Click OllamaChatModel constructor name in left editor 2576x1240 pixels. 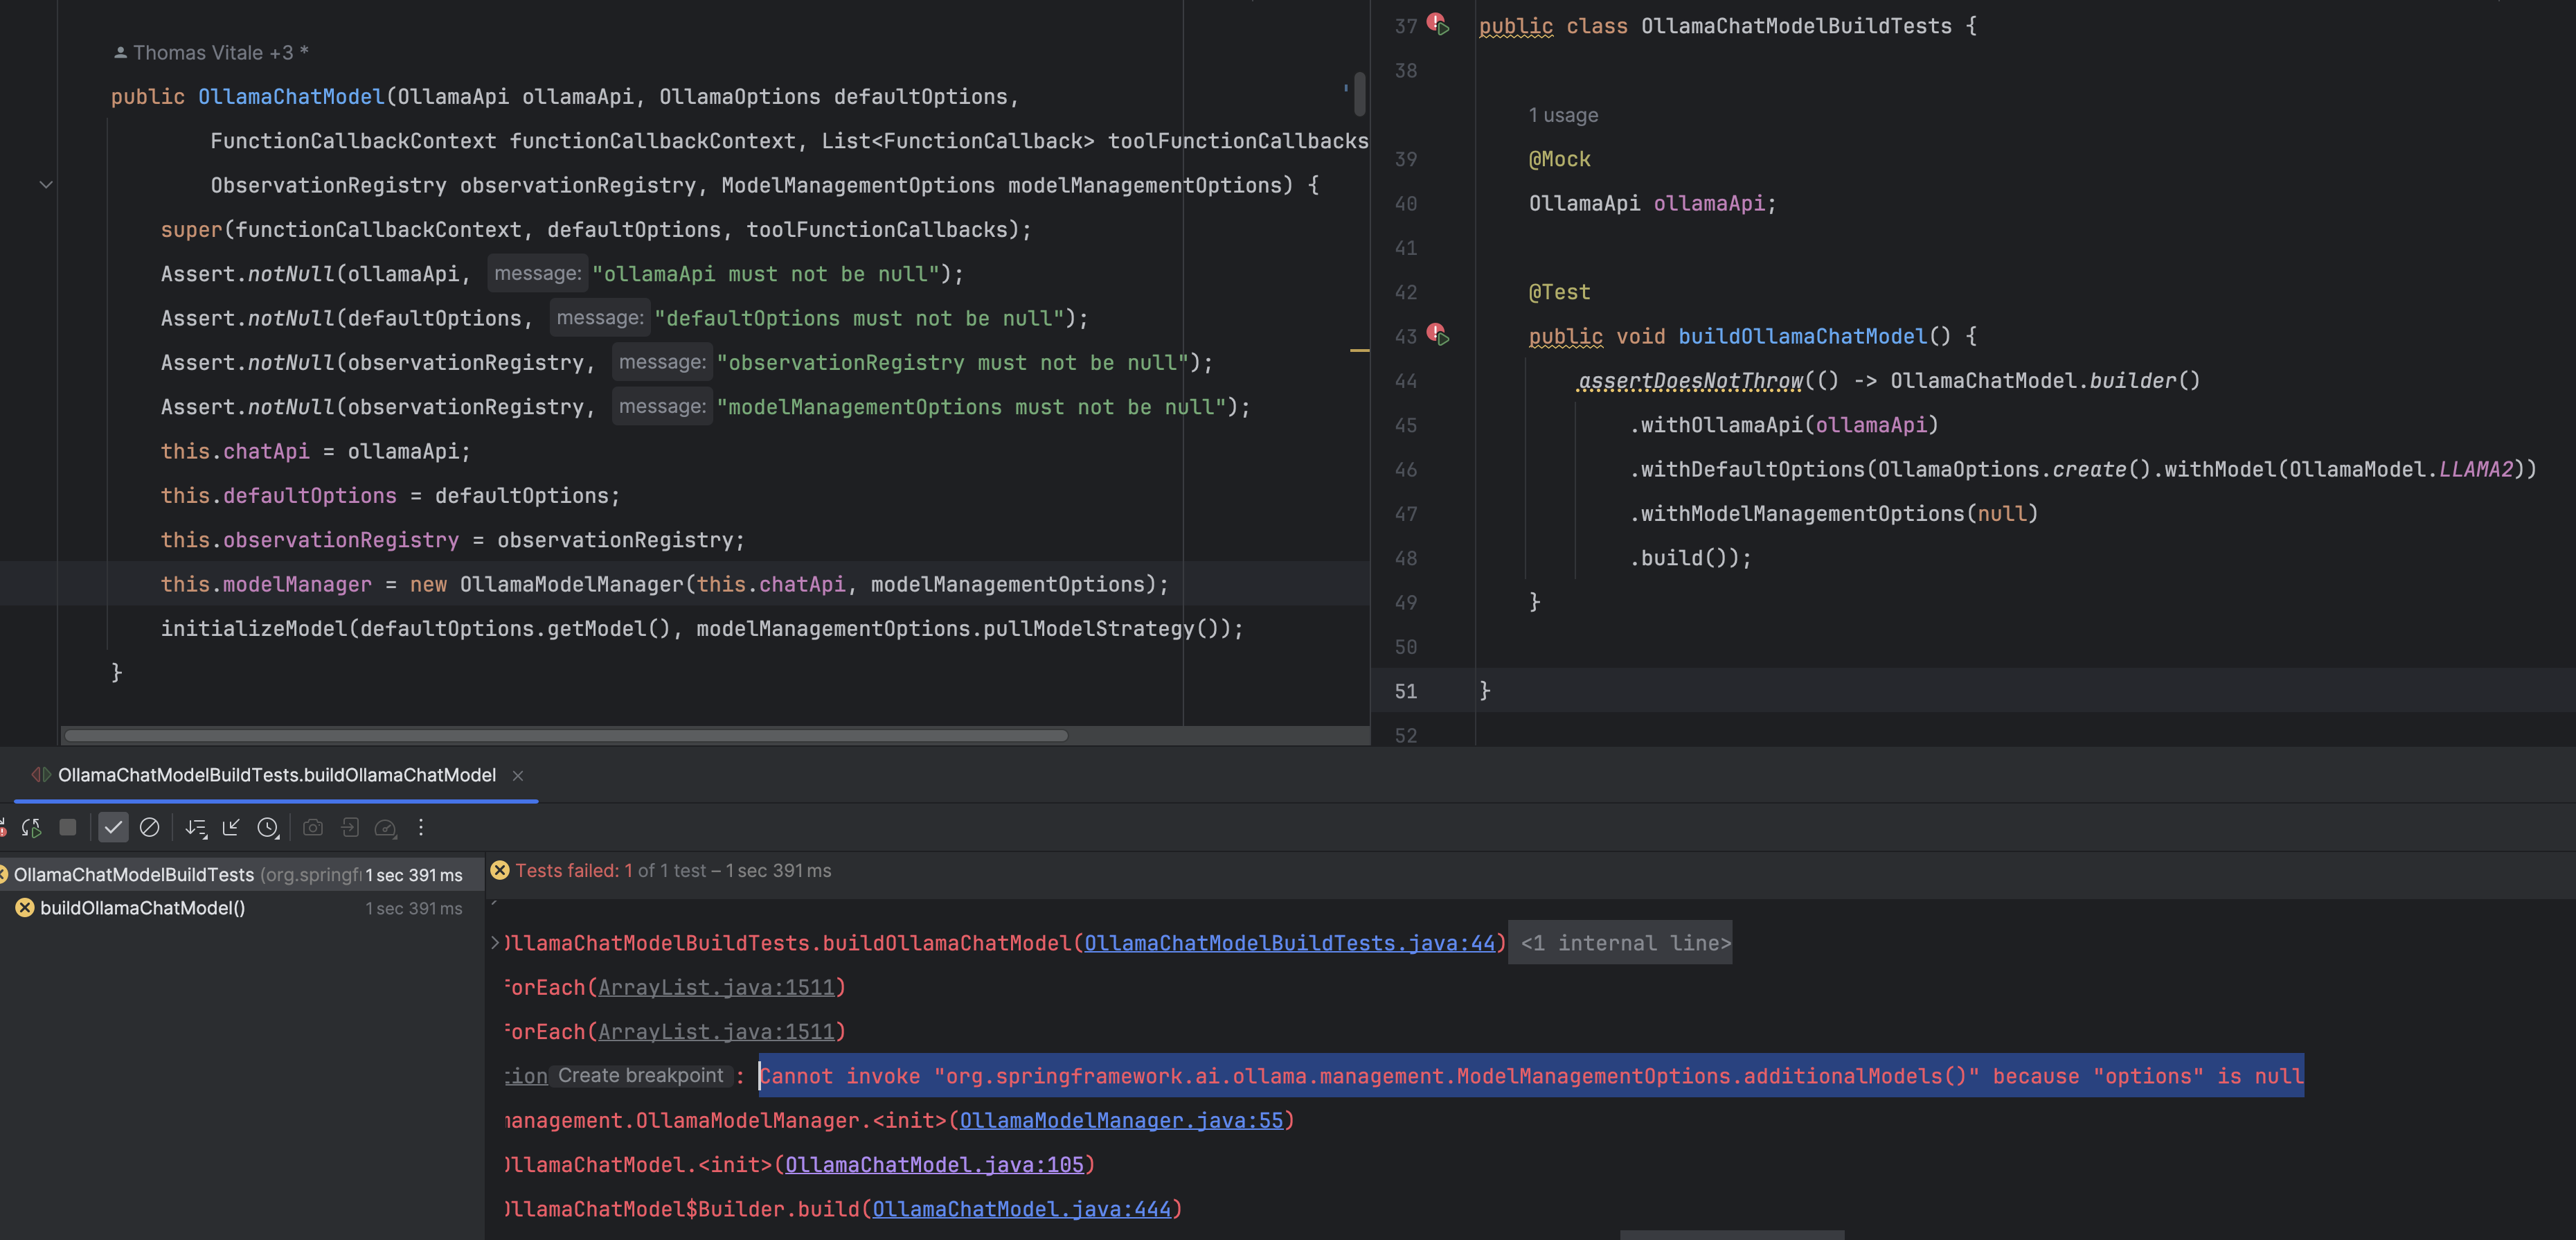tap(291, 97)
